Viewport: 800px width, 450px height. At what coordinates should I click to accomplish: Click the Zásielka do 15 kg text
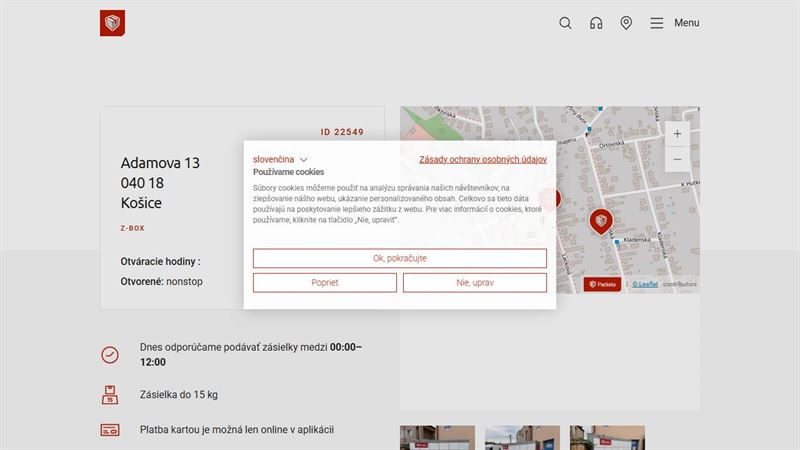coord(179,394)
